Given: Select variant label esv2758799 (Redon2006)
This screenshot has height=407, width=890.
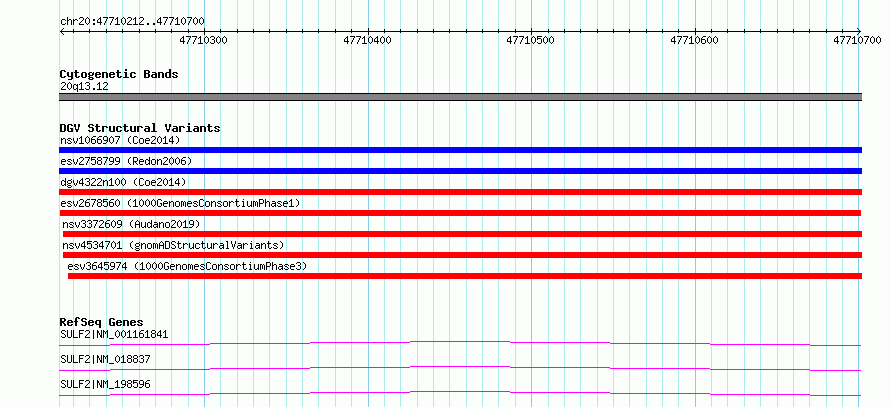Looking at the screenshot, I should 126,161.
